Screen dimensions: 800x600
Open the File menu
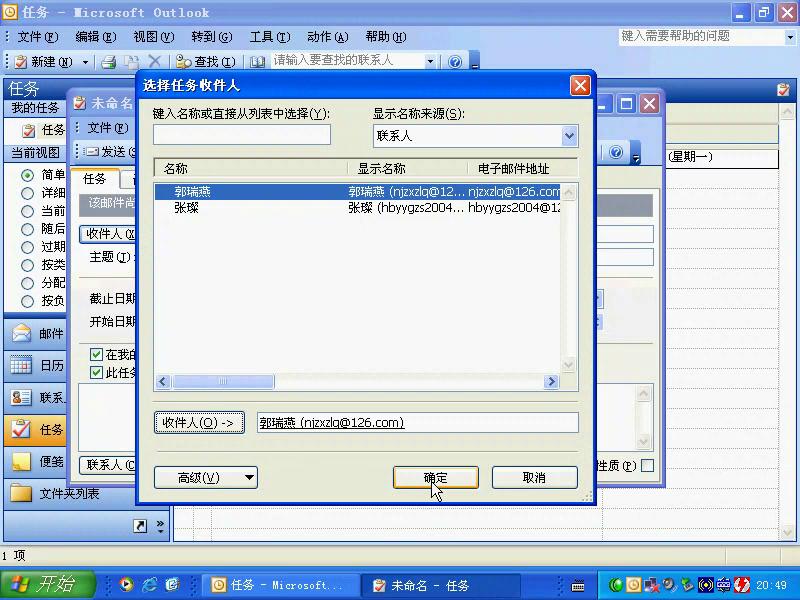click(x=38, y=37)
